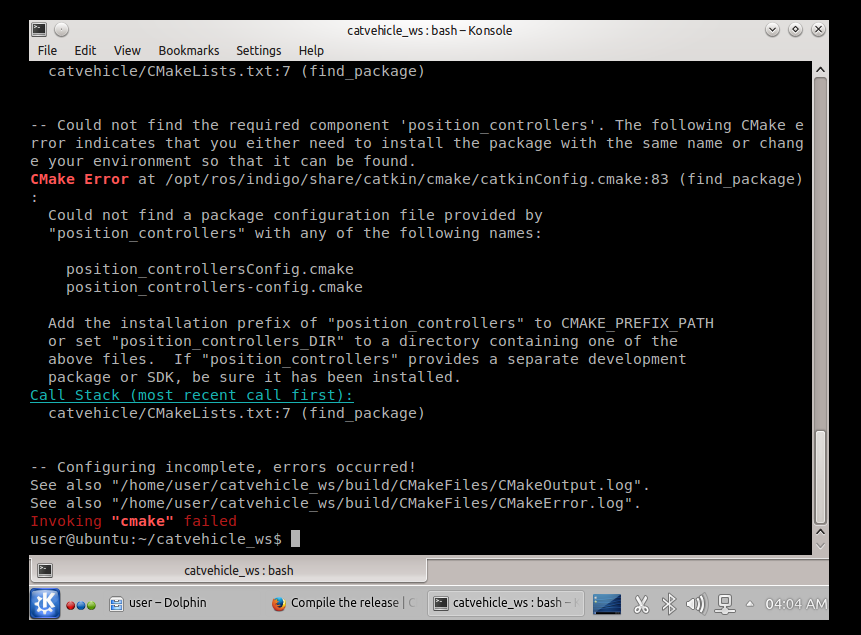Open the Settings menu
Viewport: 861px width, 635px height.
tap(258, 50)
